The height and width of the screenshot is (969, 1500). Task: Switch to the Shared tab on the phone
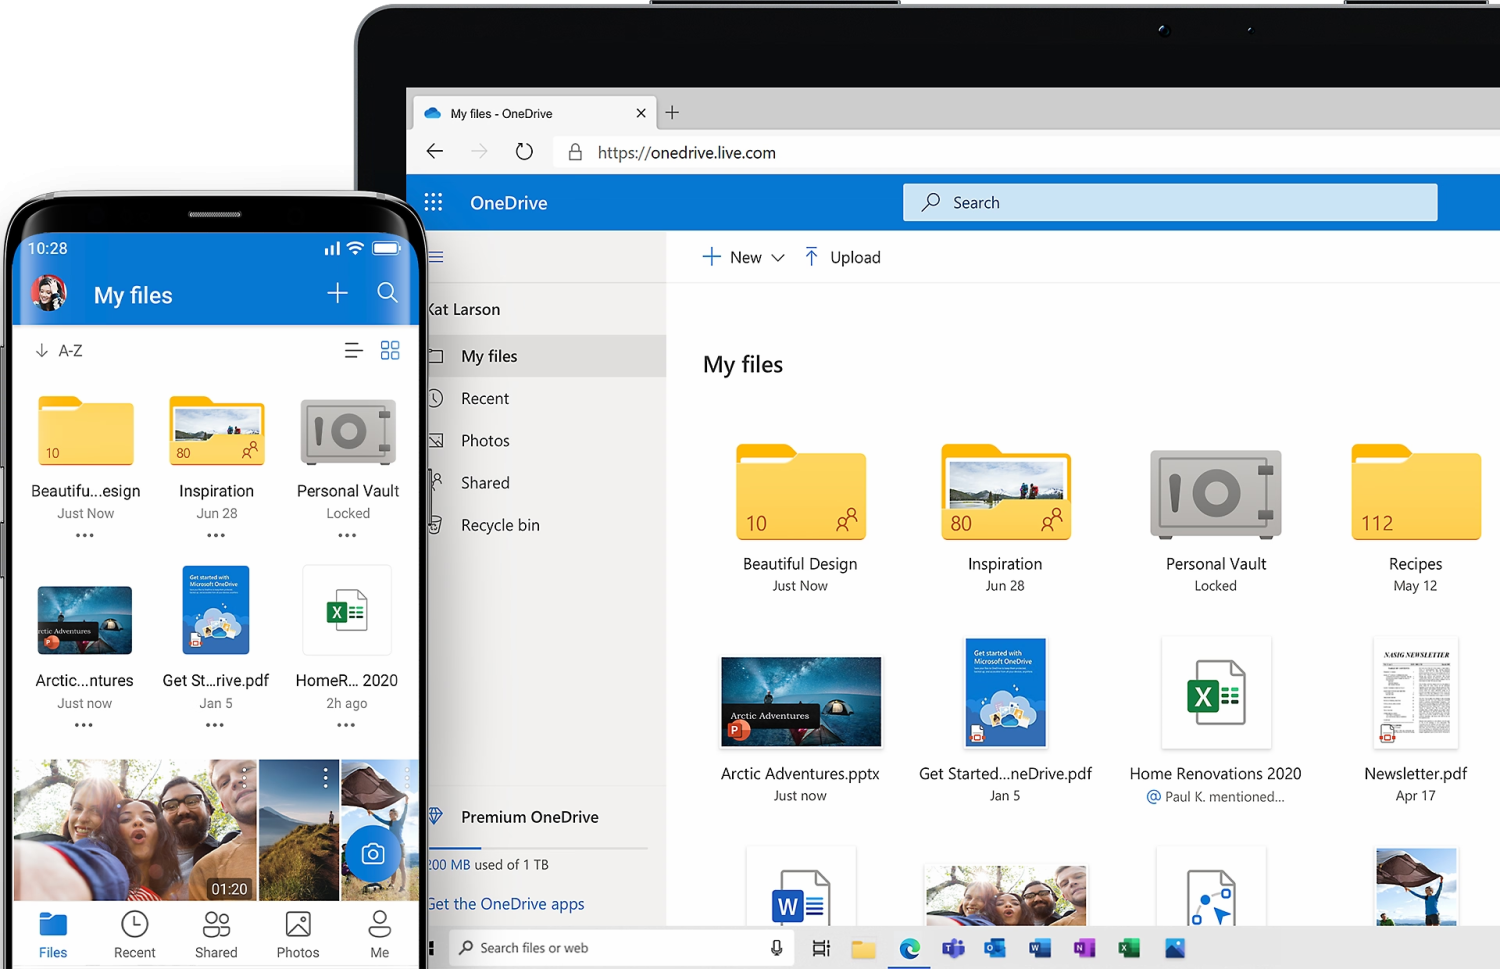click(x=216, y=933)
